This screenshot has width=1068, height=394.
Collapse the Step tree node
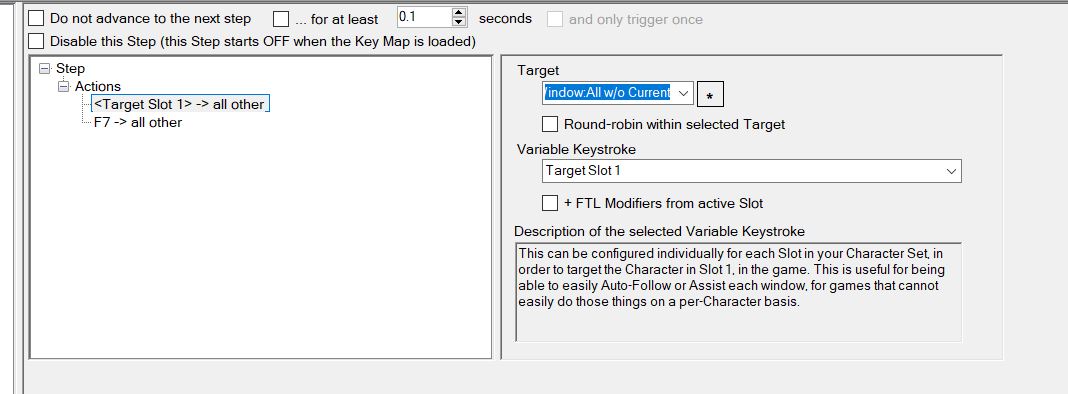45,68
